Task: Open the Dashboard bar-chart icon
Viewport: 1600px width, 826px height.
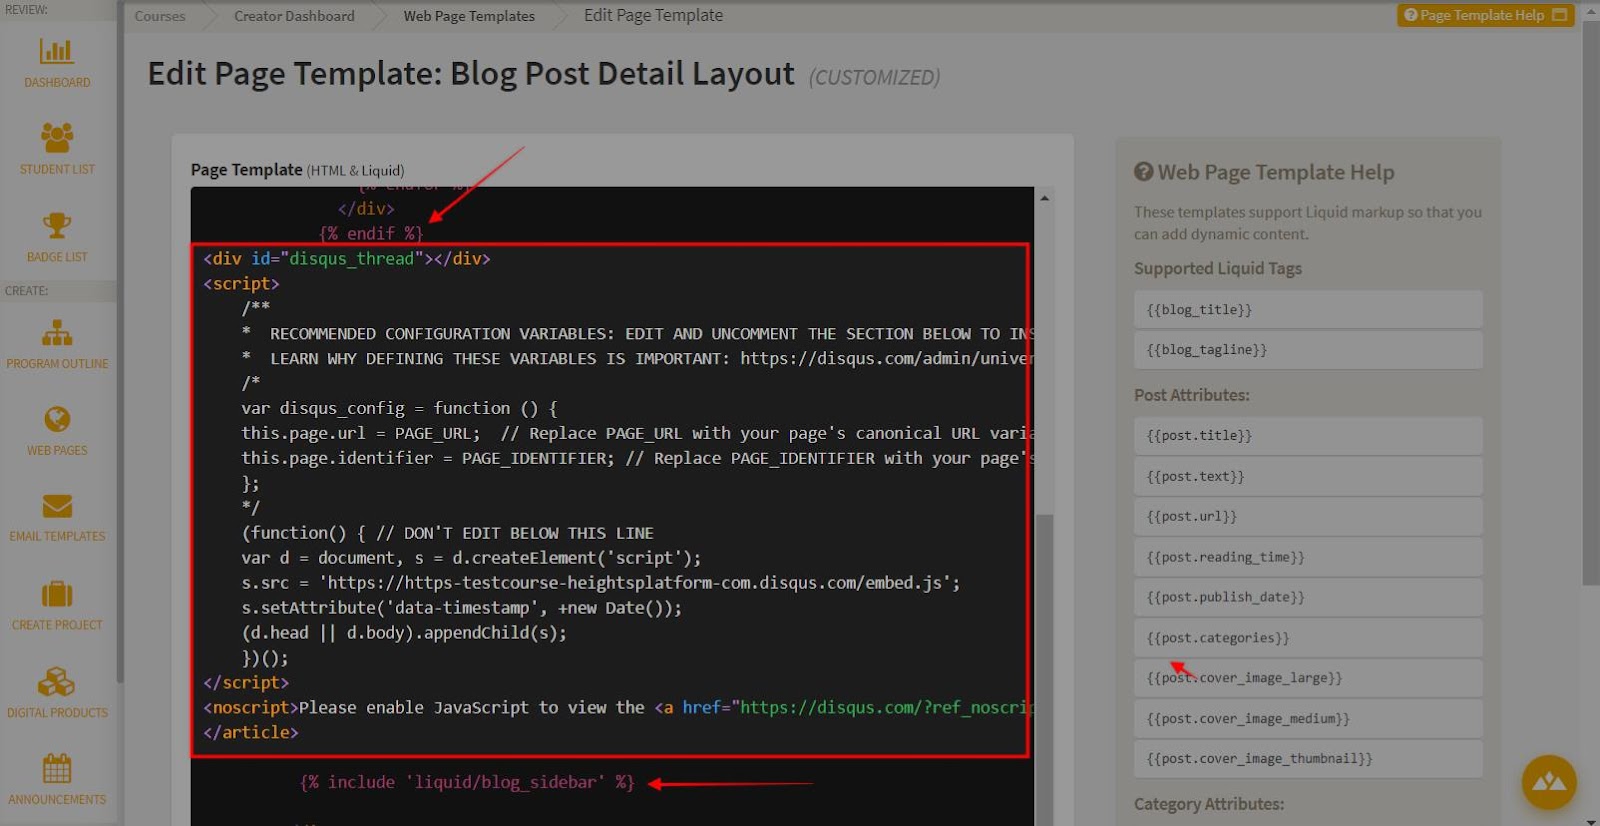Action: [x=57, y=50]
